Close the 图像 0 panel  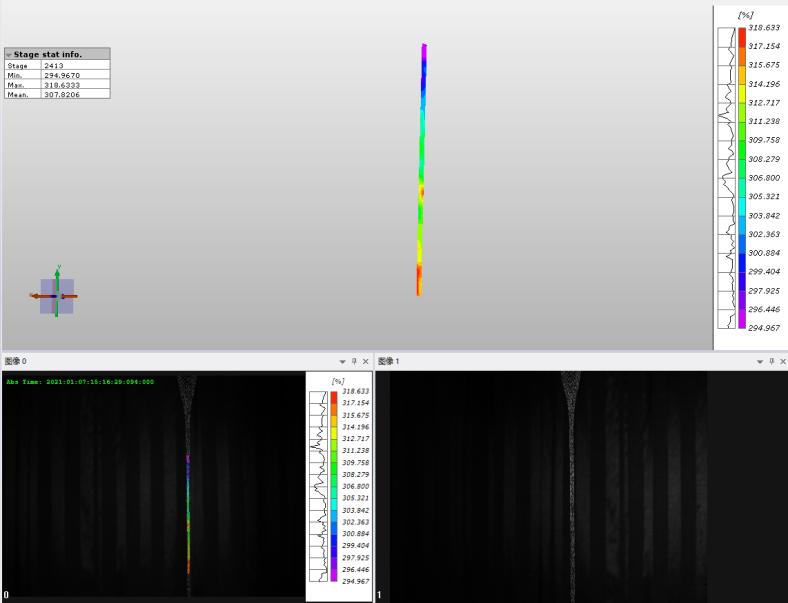coord(365,361)
